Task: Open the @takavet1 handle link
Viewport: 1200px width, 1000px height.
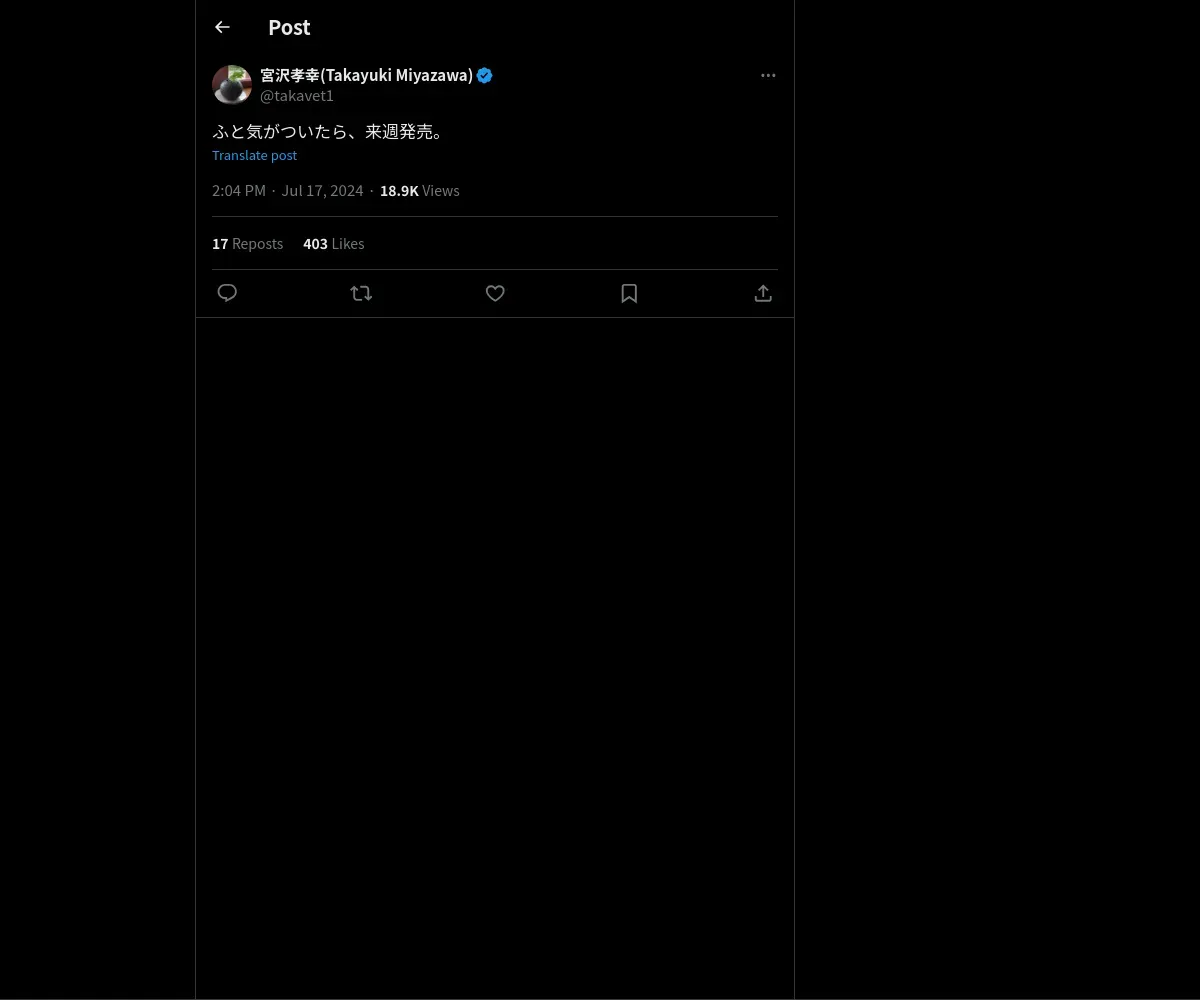Action: click(297, 96)
